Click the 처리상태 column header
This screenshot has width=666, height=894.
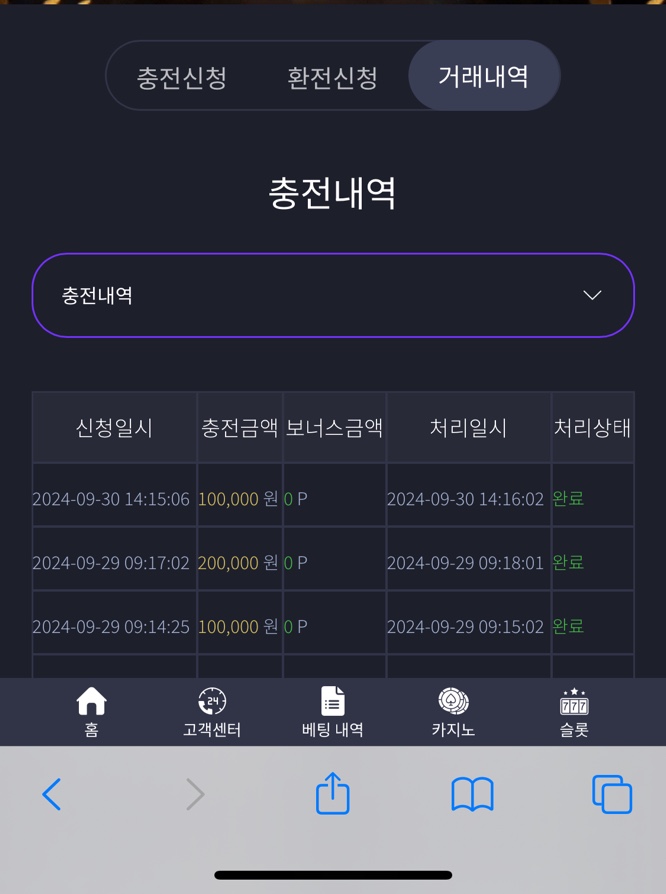click(x=592, y=428)
